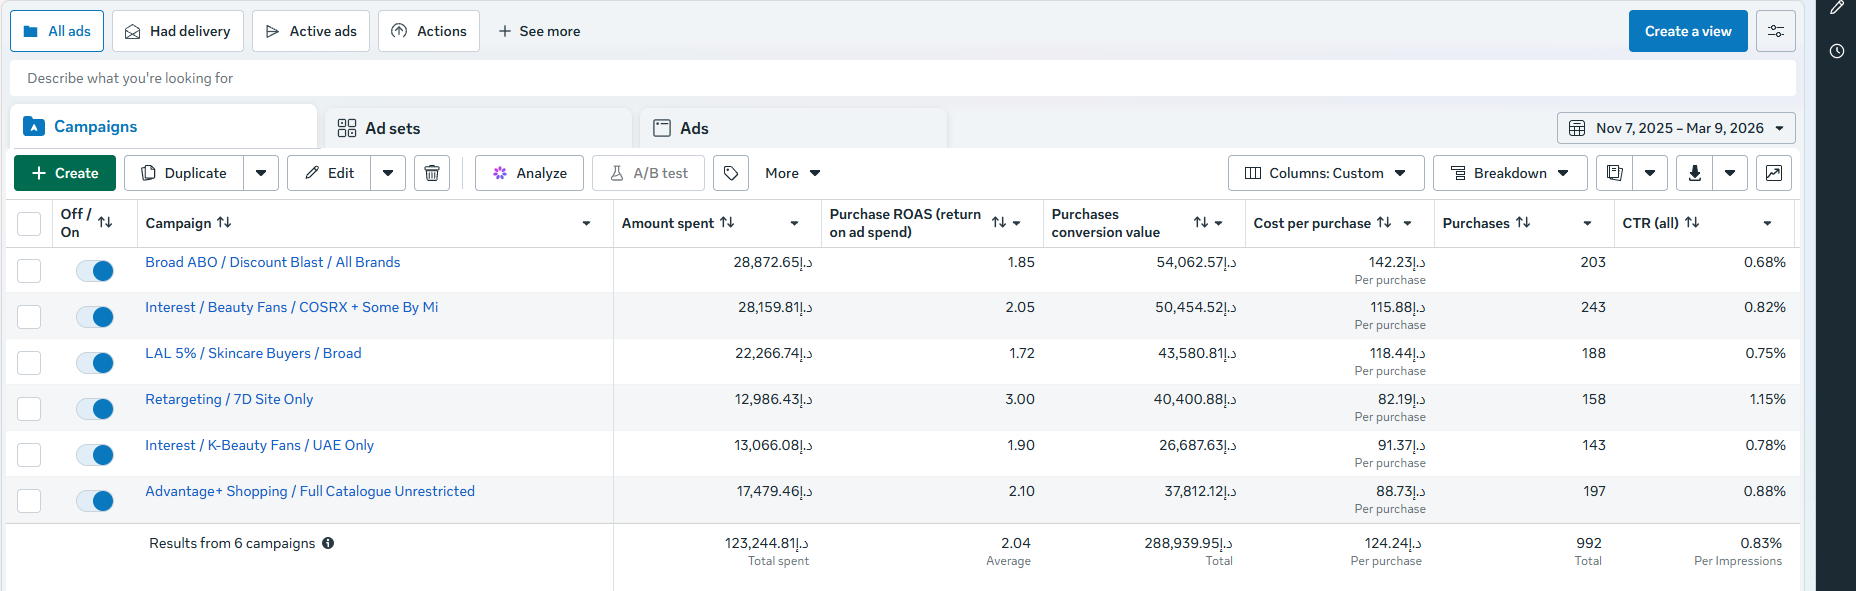Open Campaign column options caret
The width and height of the screenshot is (1856, 591).
(x=586, y=223)
